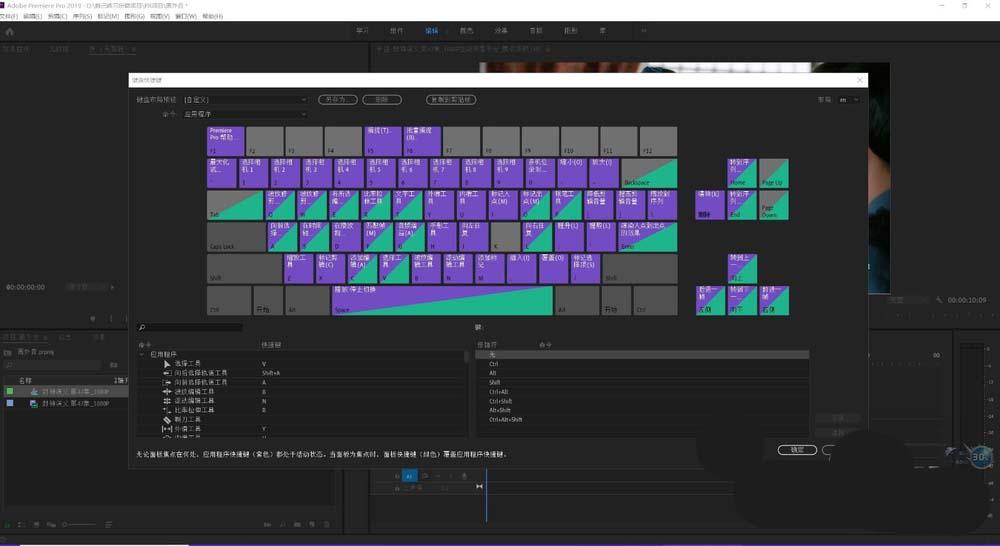Click the Home icon at top left
The width and height of the screenshot is (1000, 546).
10,31
